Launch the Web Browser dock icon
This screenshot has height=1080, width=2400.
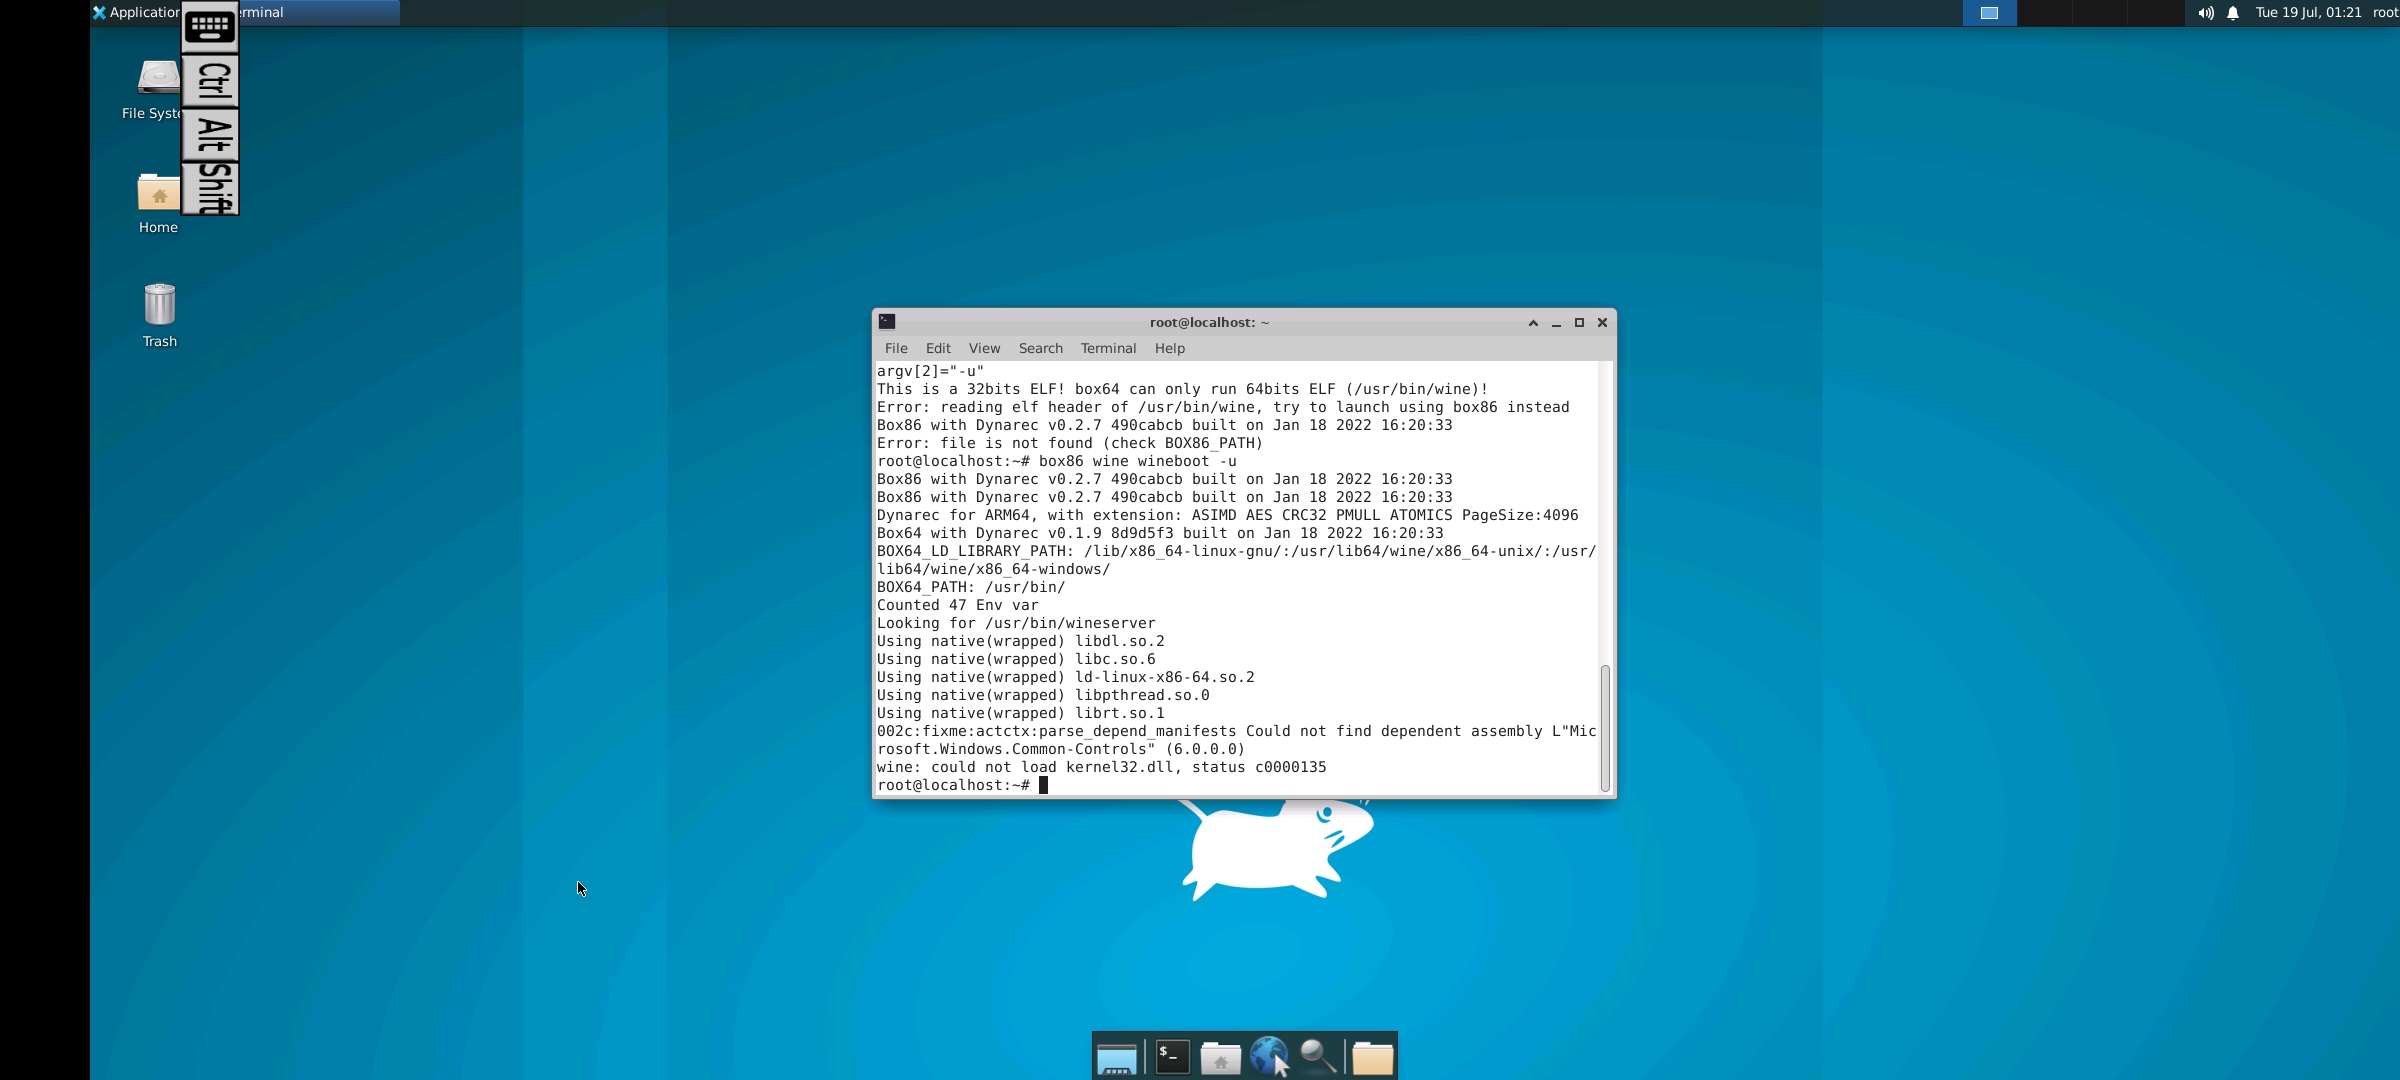coord(1269,1057)
